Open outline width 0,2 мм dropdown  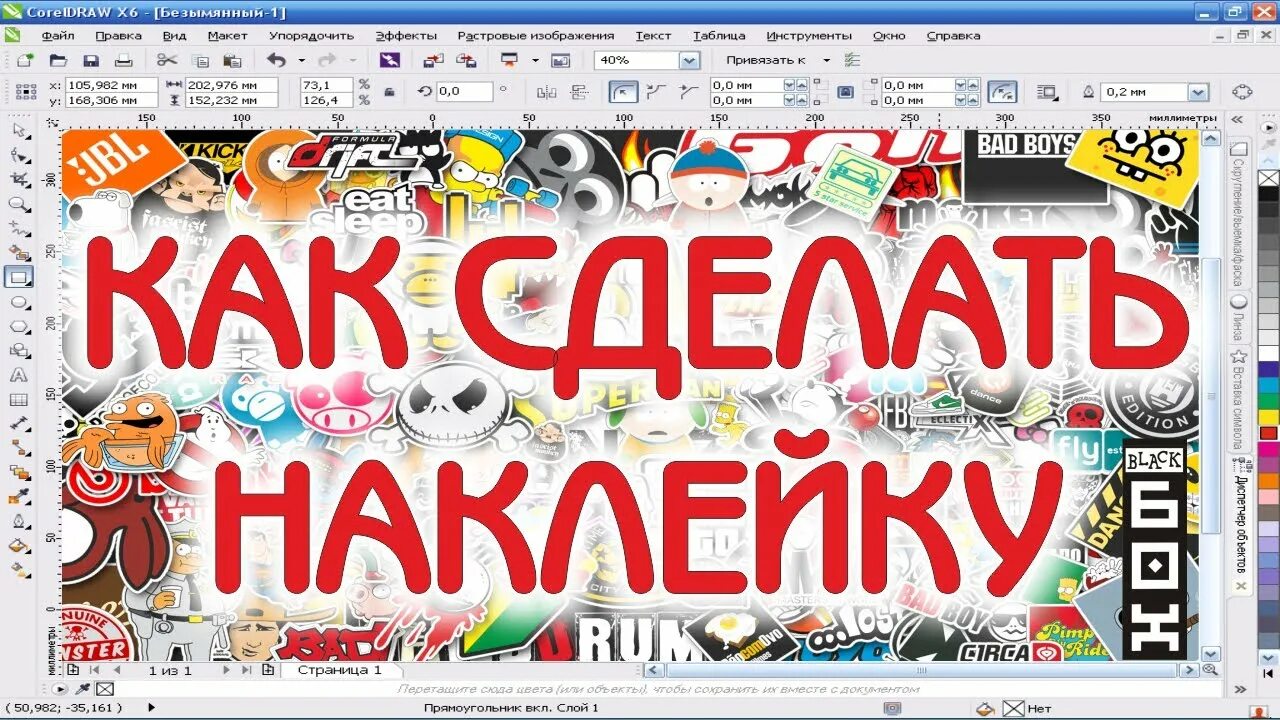click(x=1198, y=92)
